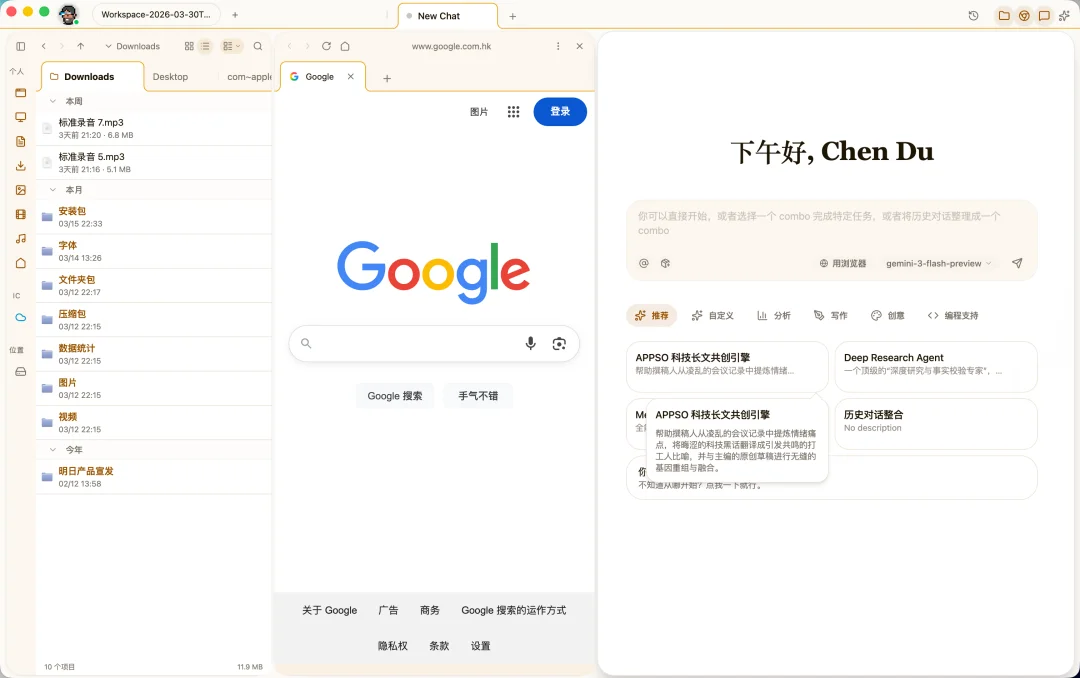This screenshot has width=1080, height=678.
Task: Switch to the Desktop tab
Action: click(x=170, y=76)
